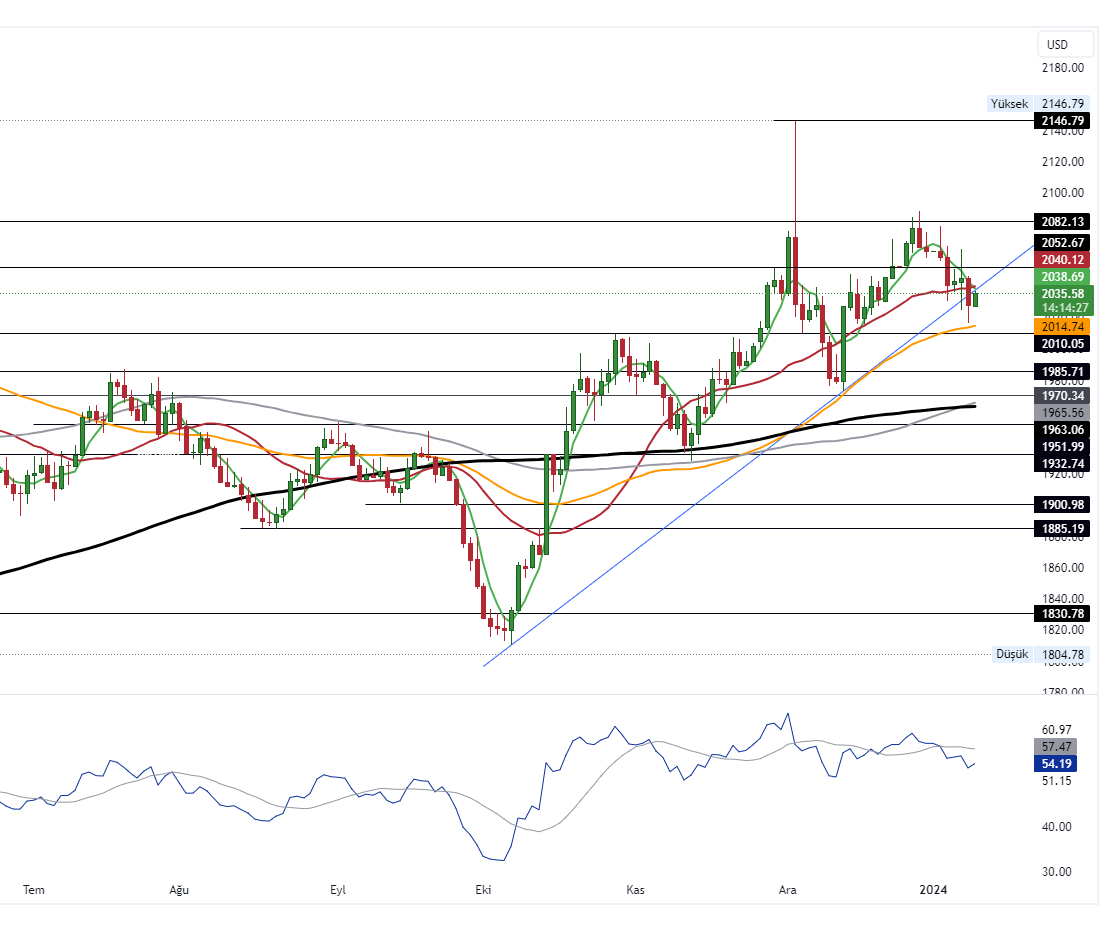This screenshot has height=939, width=1108.
Task: Open the USD currency selector
Action: tap(1057, 44)
